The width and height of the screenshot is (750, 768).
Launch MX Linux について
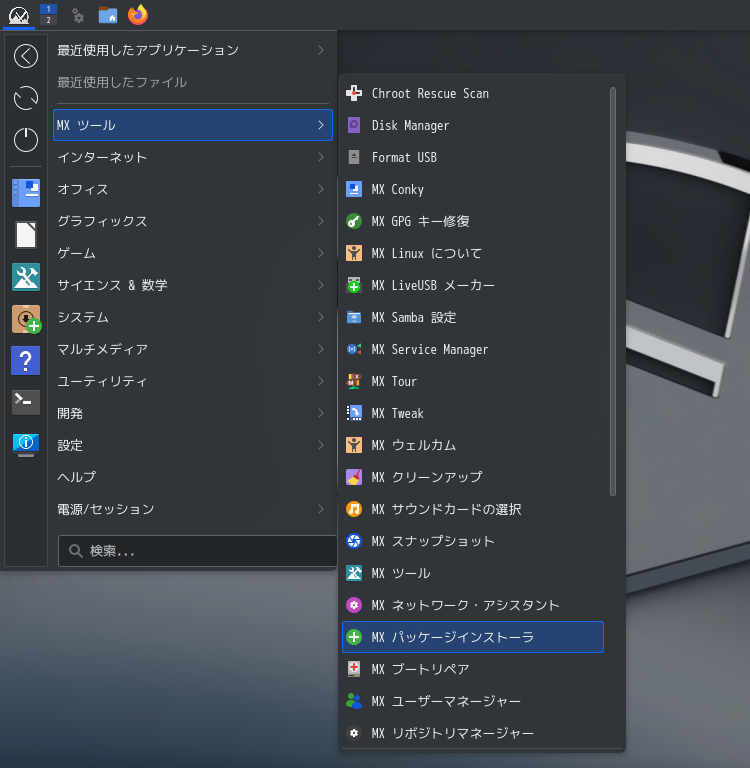(x=473, y=253)
